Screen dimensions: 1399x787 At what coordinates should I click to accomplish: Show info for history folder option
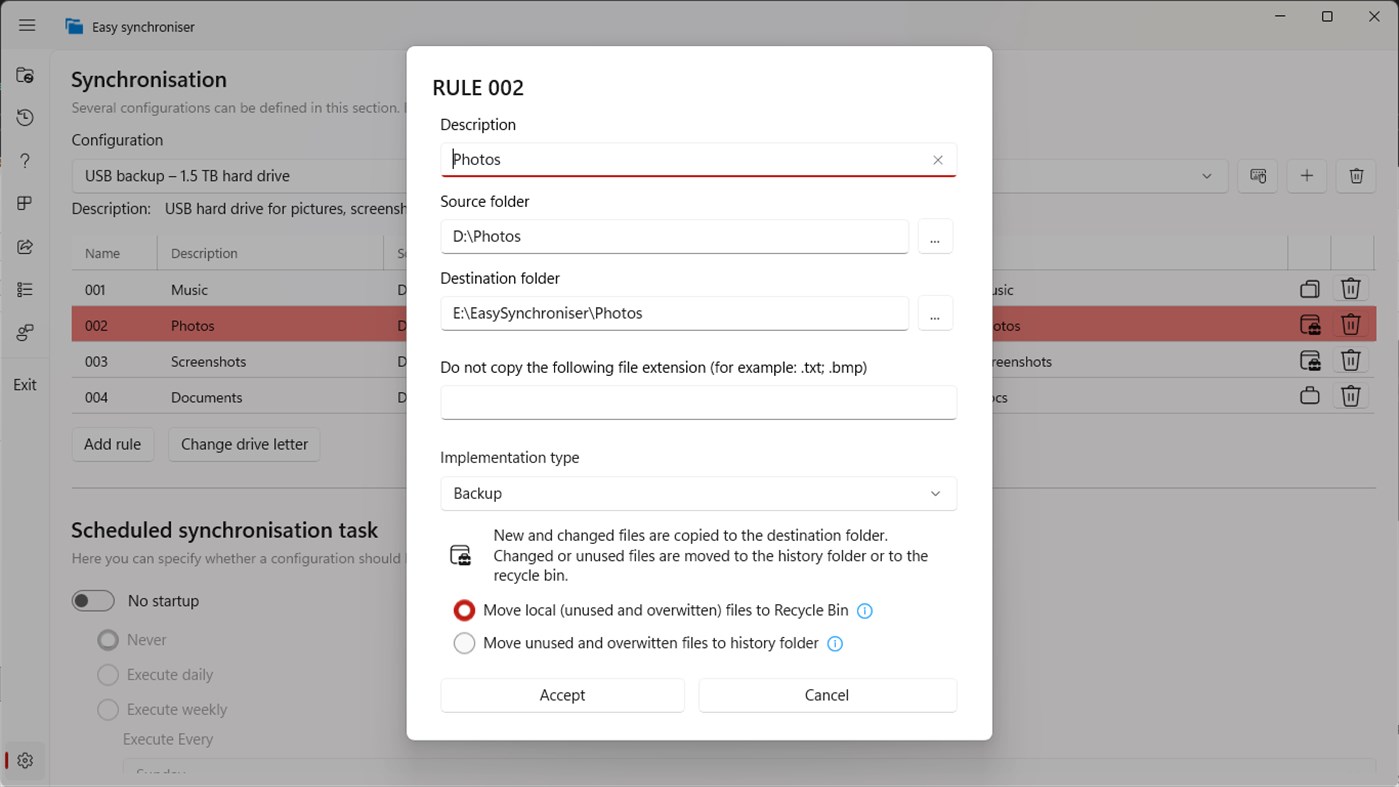(x=835, y=644)
